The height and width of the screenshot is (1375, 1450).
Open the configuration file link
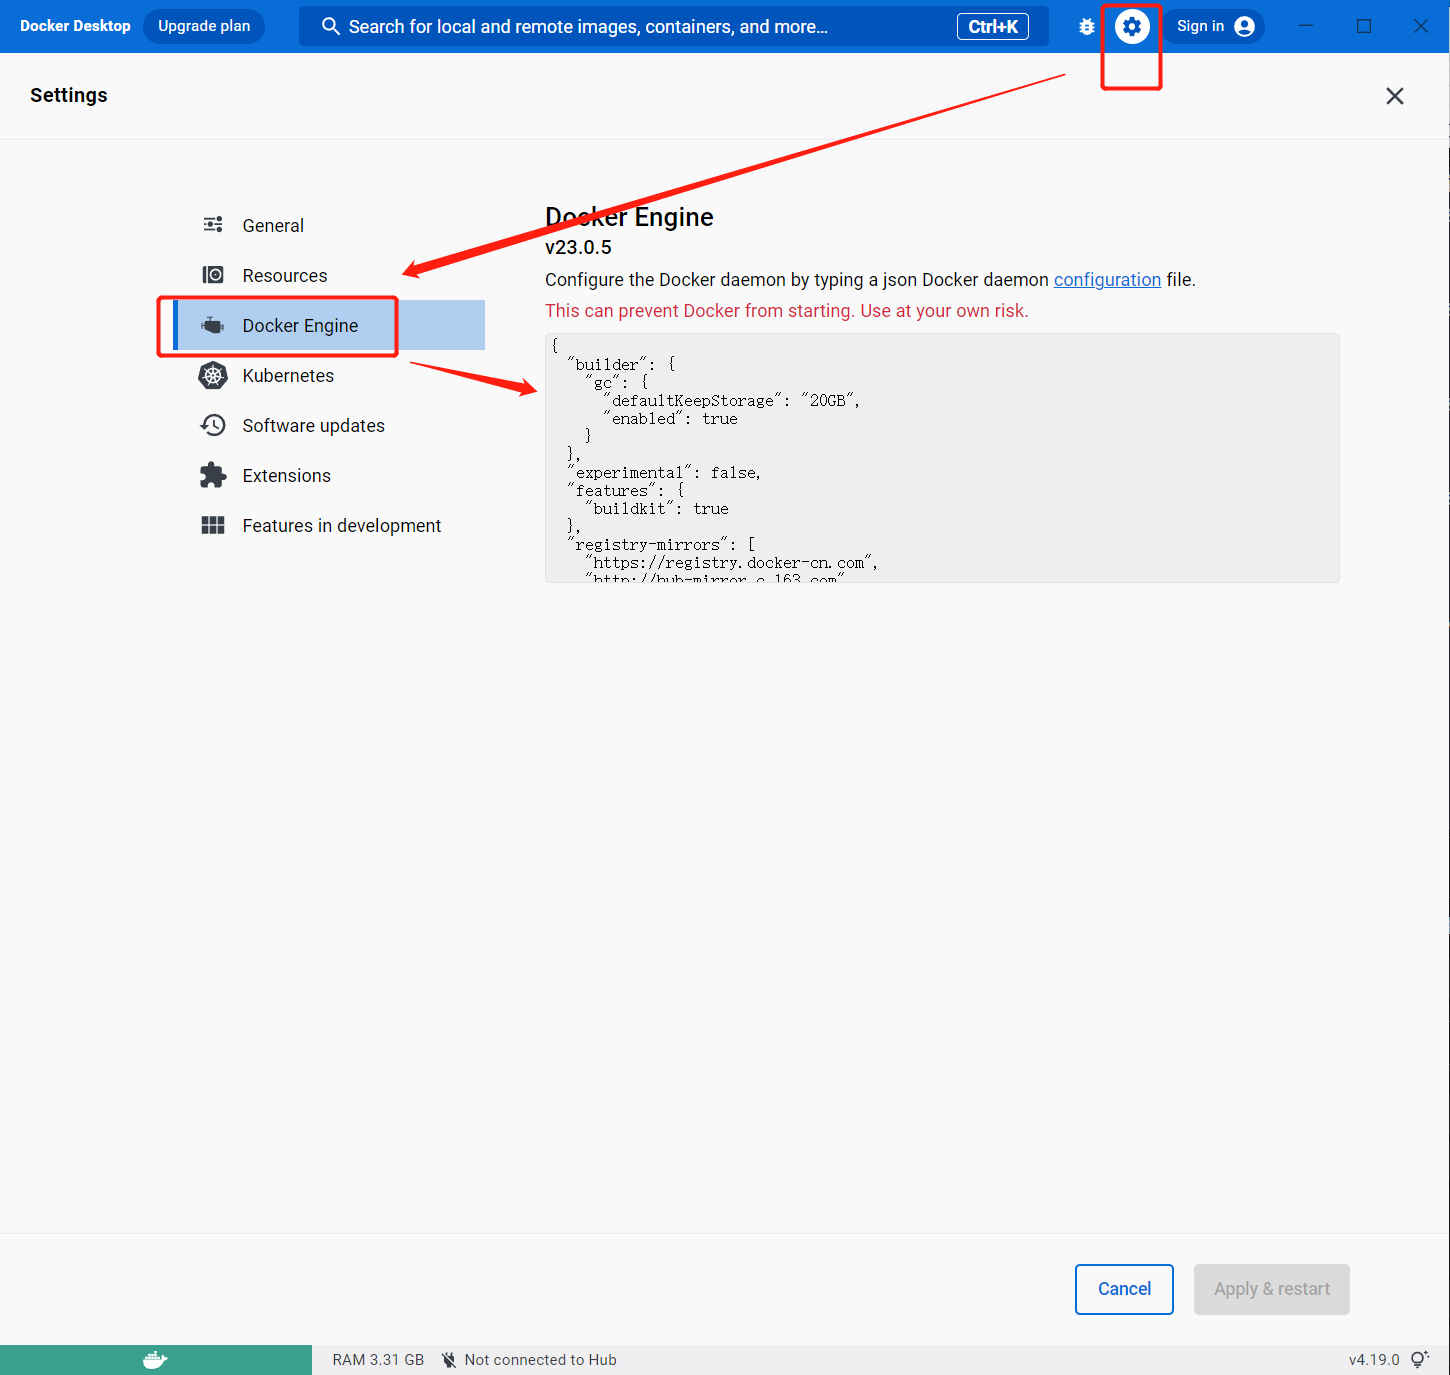pyautogui.click(x=1107, y=280)
